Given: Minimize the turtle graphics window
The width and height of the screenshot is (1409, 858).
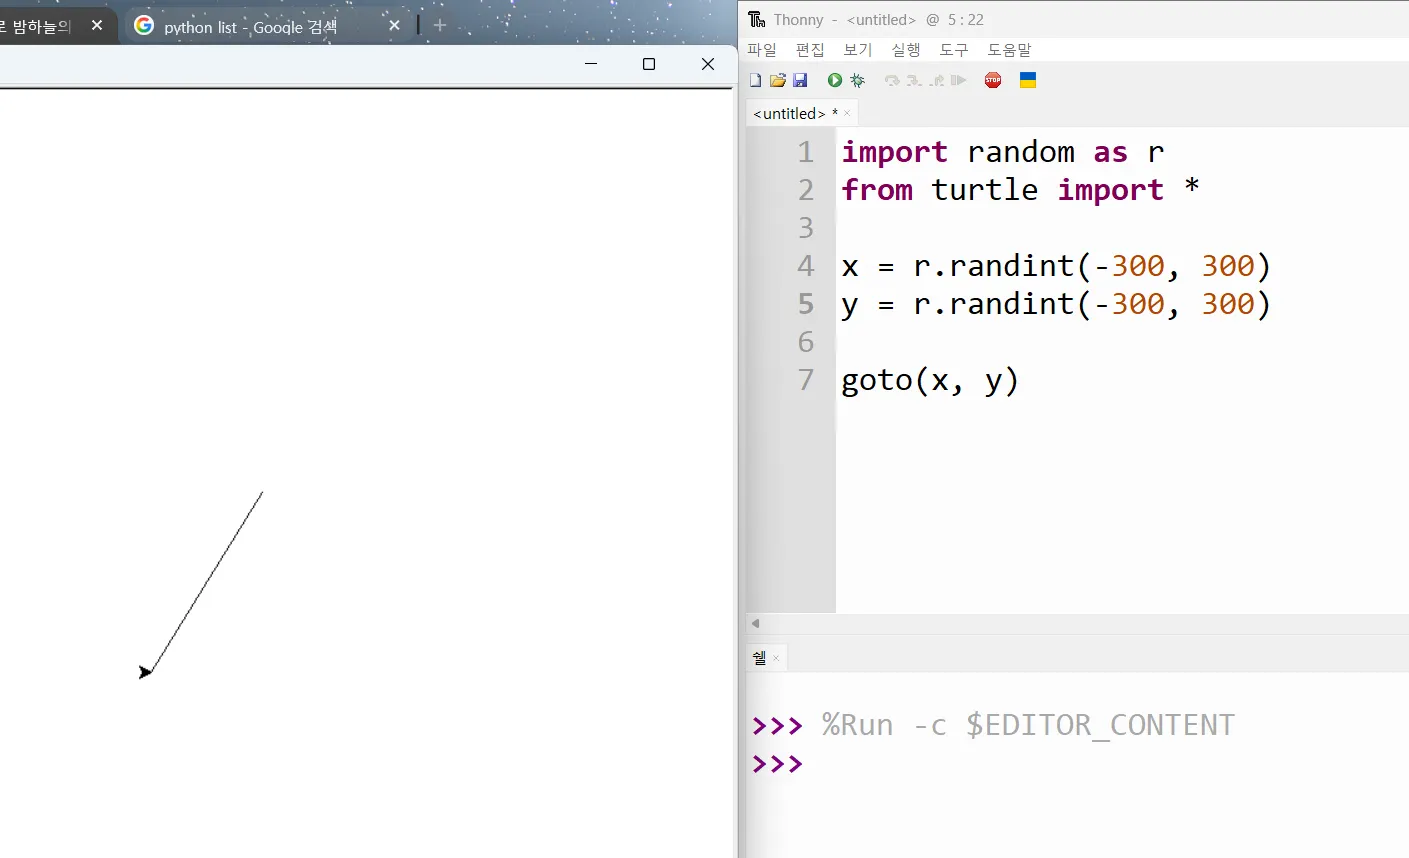Looking at the screenshot, I should coord(591,64).
